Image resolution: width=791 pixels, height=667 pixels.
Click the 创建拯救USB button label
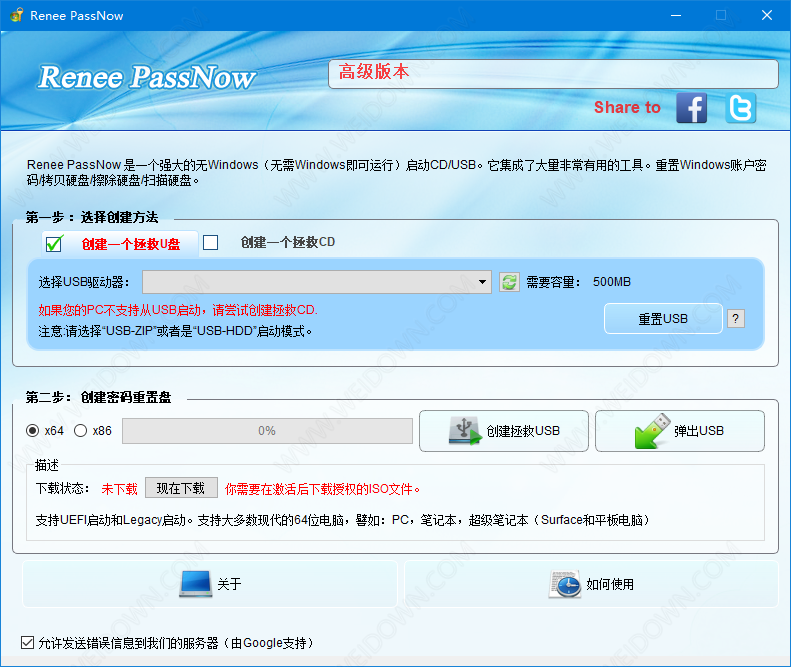(523, 430)
